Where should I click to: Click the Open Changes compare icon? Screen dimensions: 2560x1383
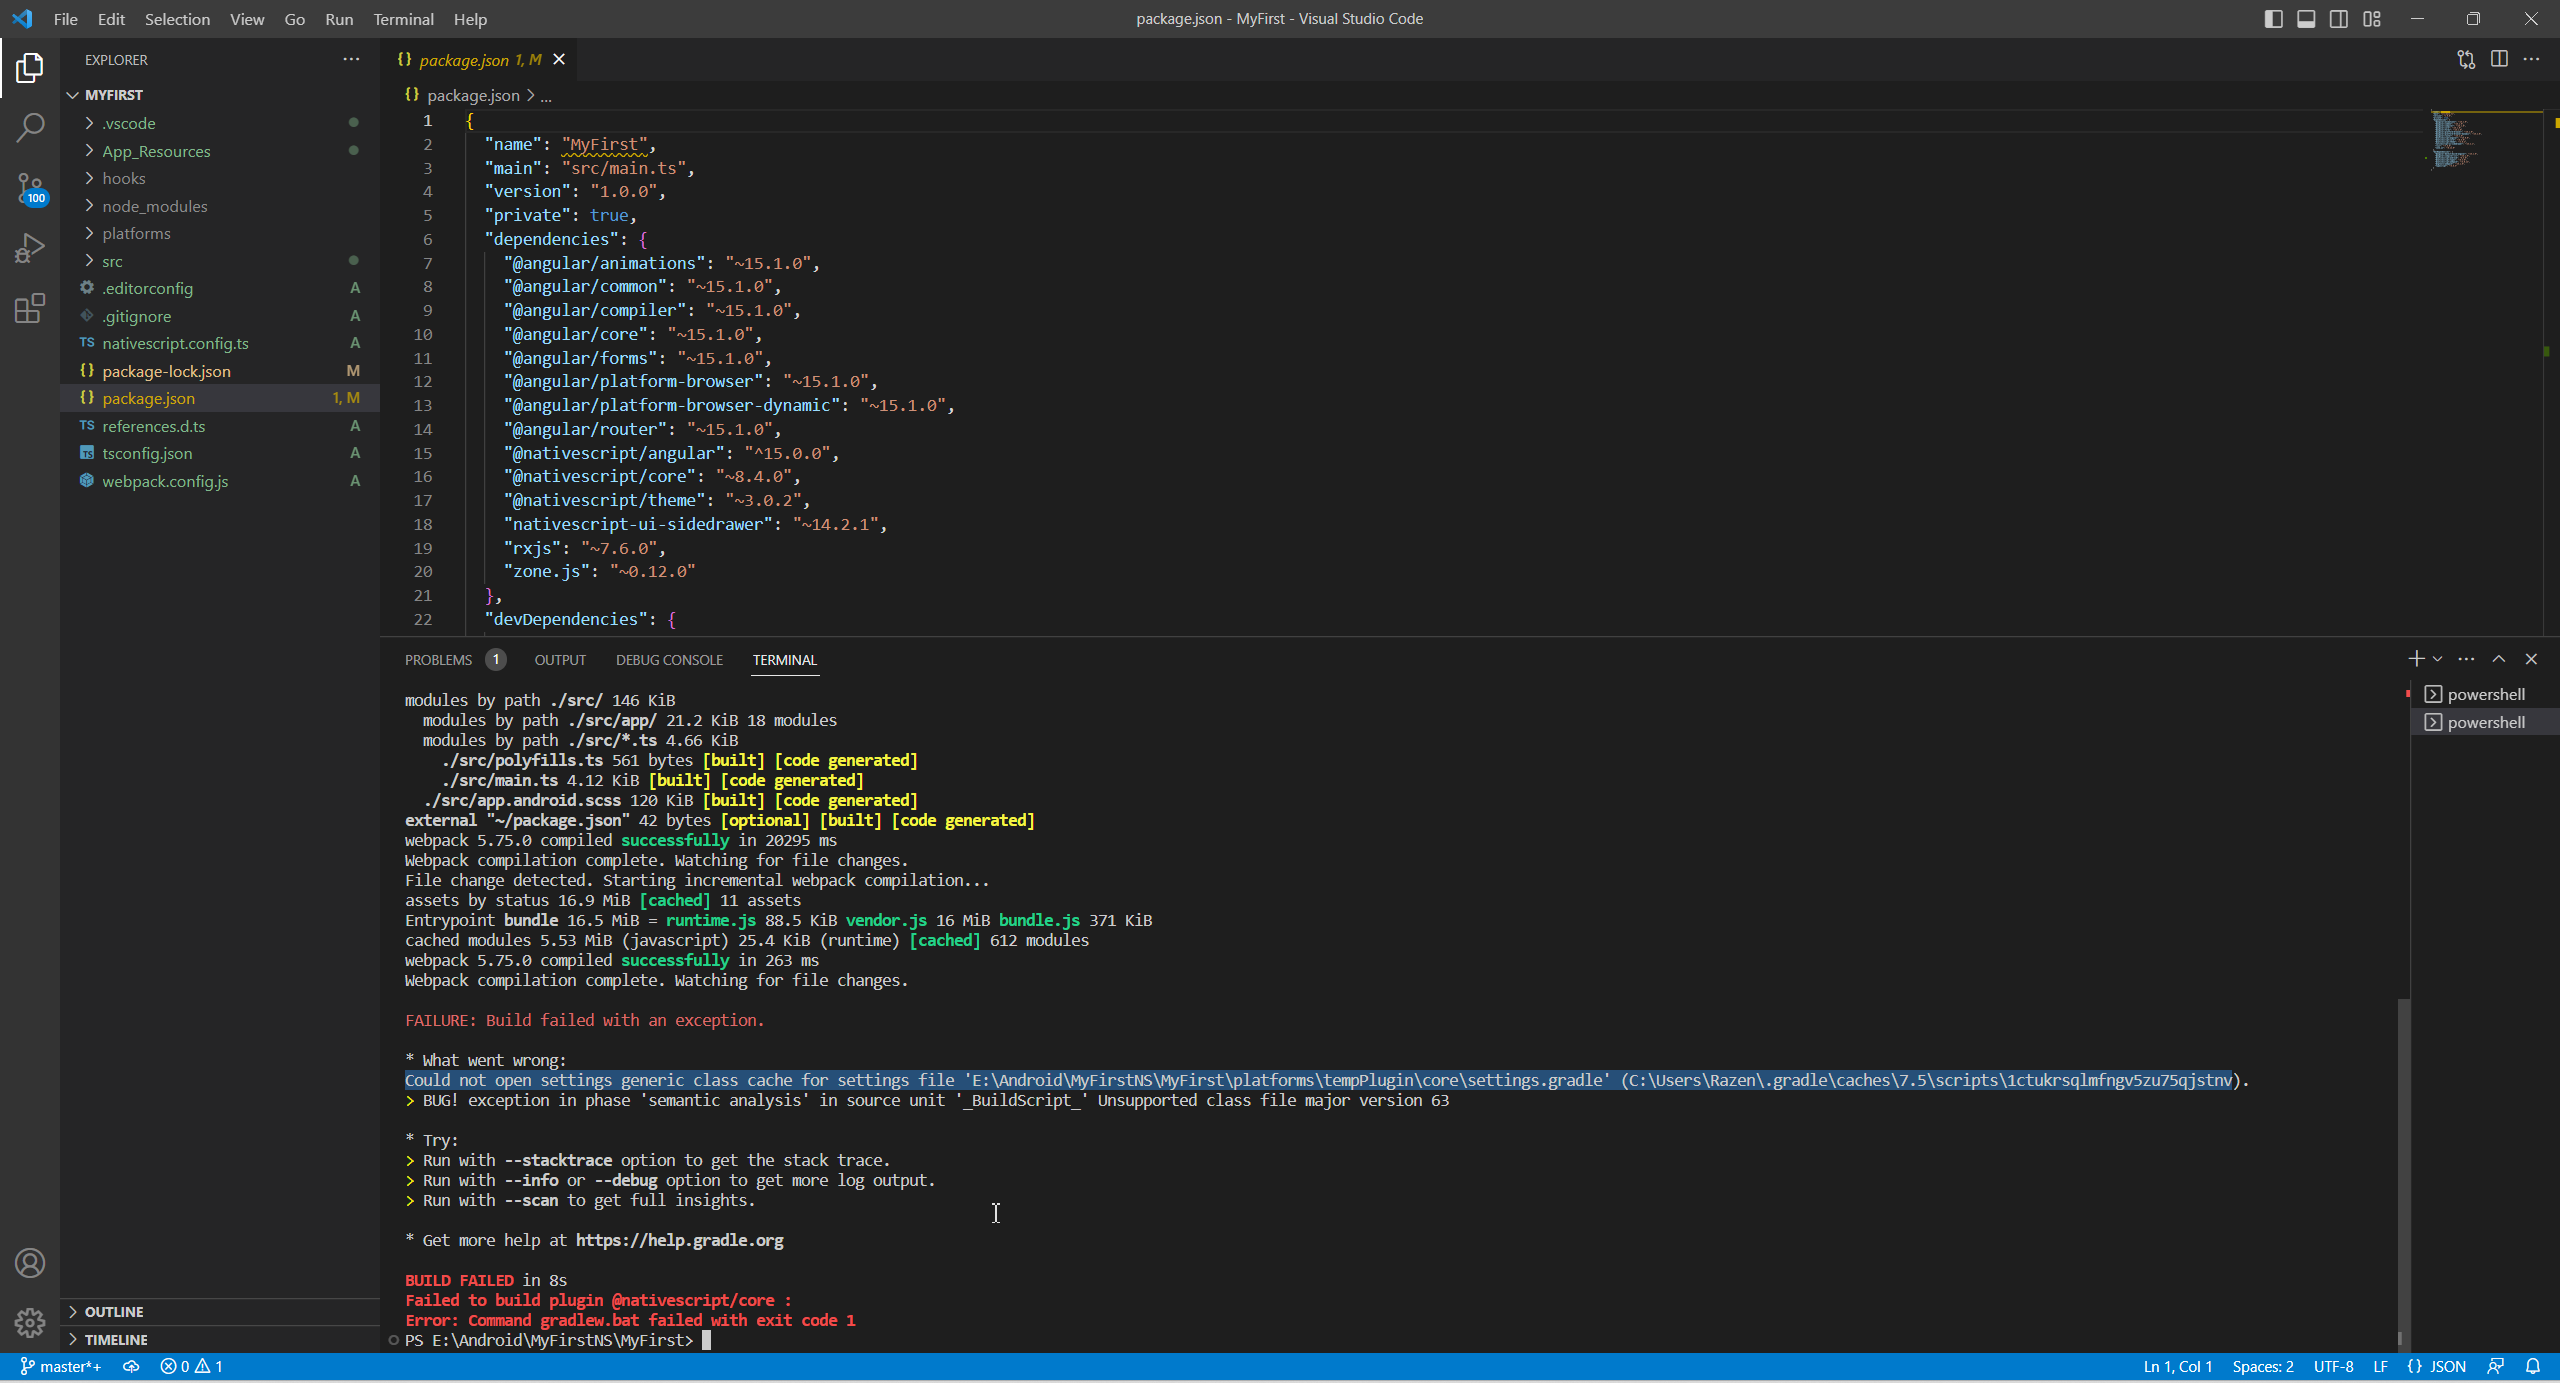[x=2466, y=59]
